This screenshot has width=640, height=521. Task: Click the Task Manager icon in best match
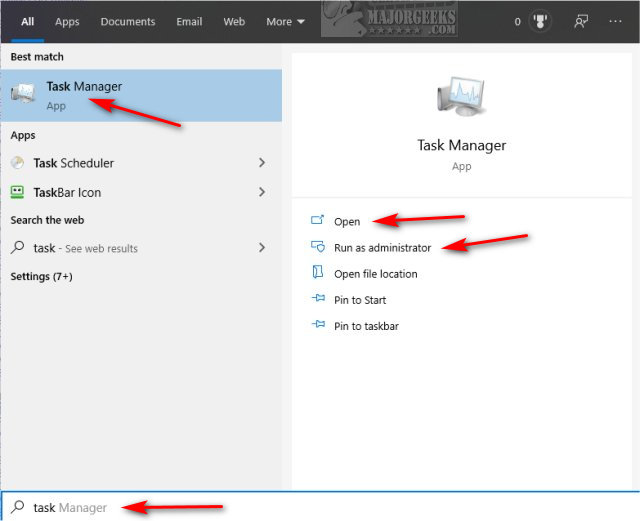pos(23,92)
